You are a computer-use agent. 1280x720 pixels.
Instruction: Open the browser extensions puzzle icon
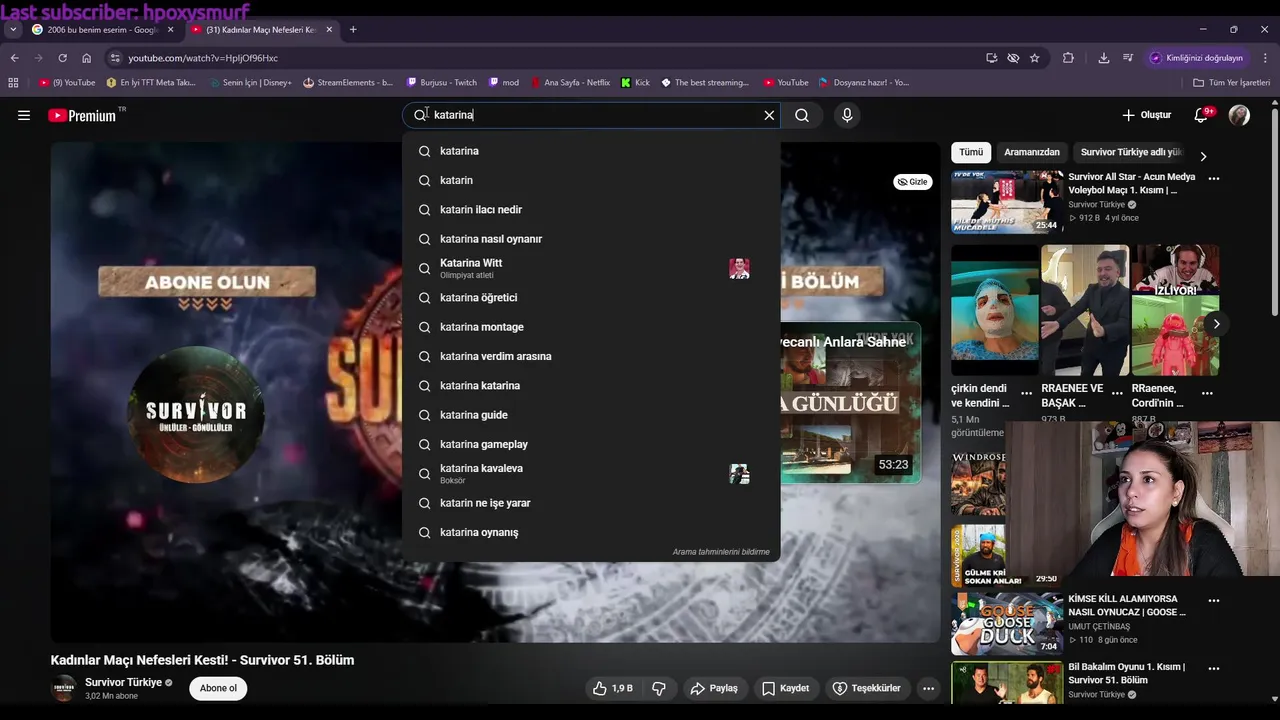tap(1068, 58)
